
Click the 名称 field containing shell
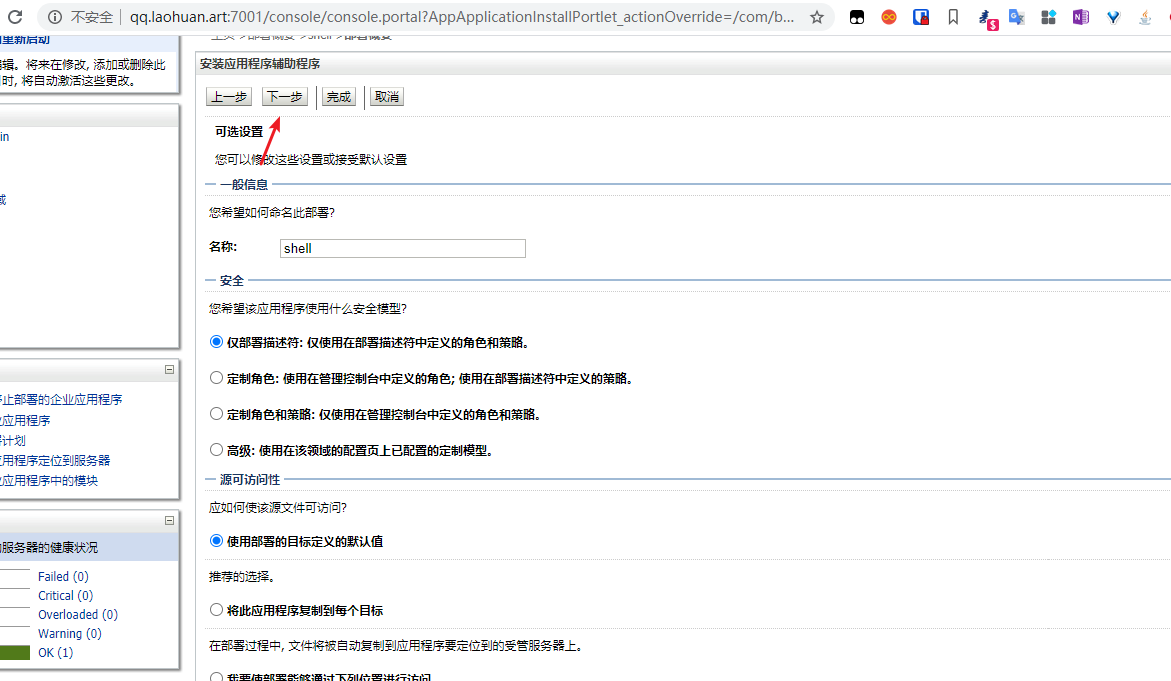tap(402, 249)
